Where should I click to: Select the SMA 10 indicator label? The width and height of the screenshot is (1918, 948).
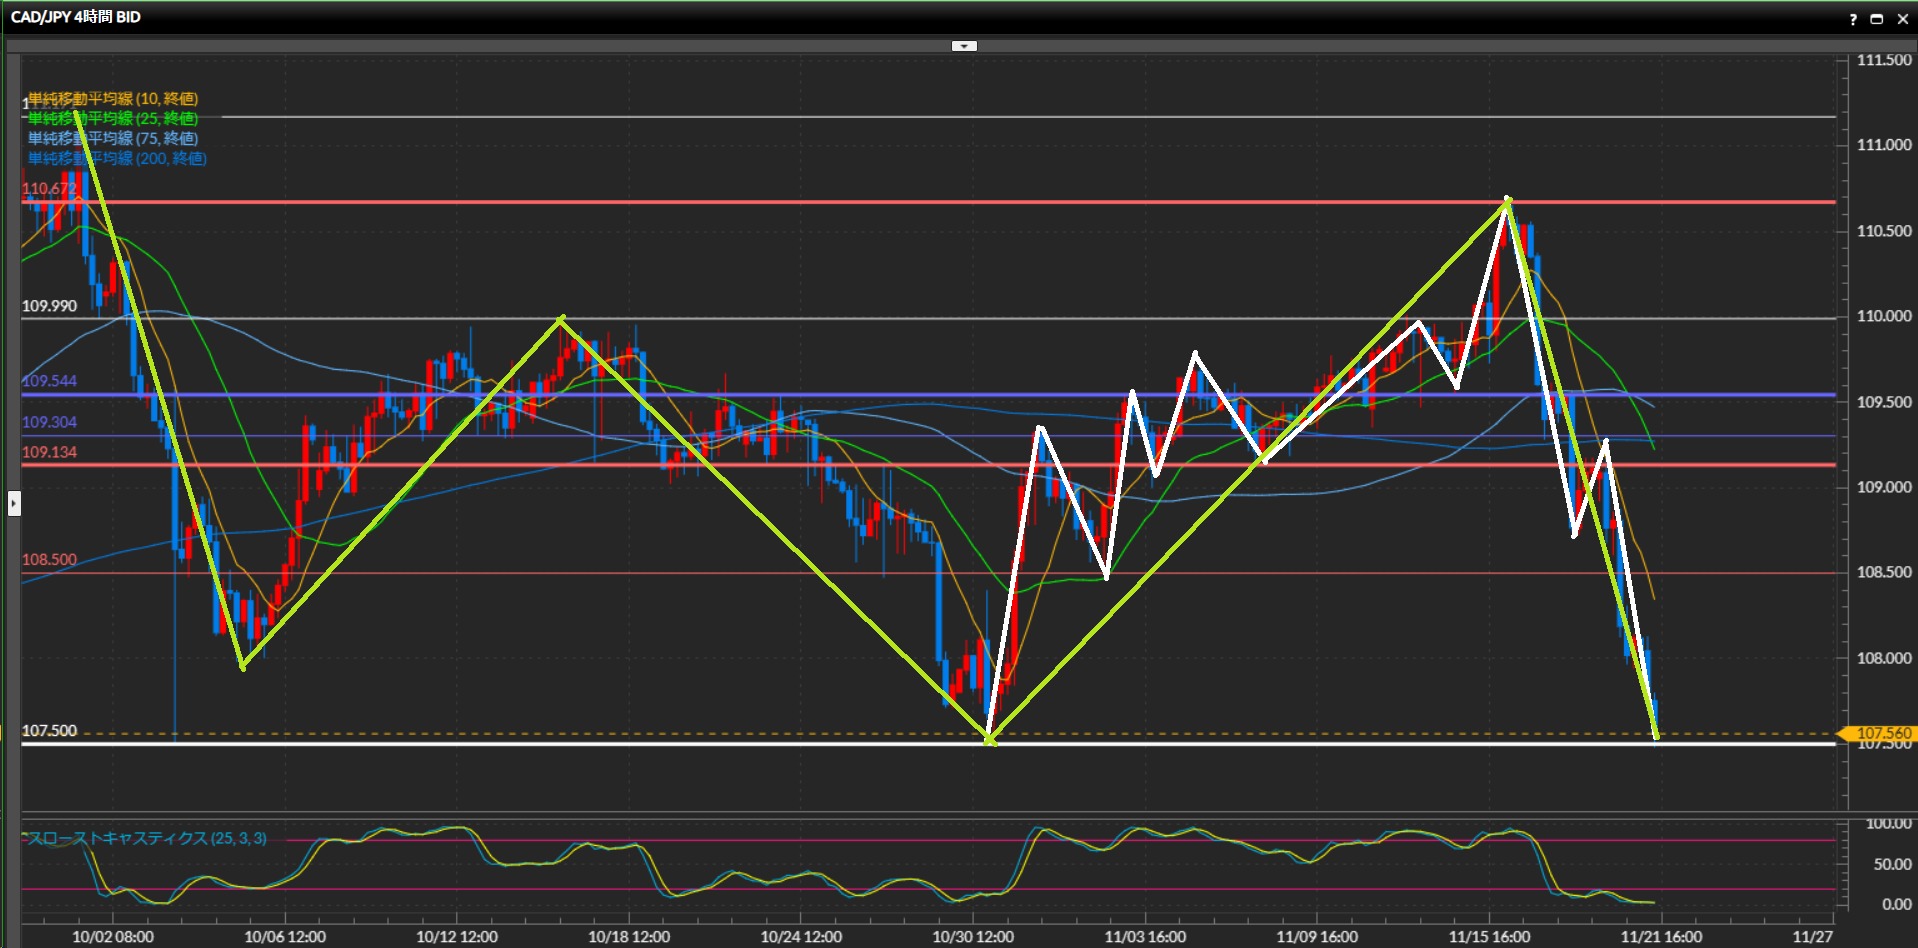pyautogui.click(x=113, y=99)
